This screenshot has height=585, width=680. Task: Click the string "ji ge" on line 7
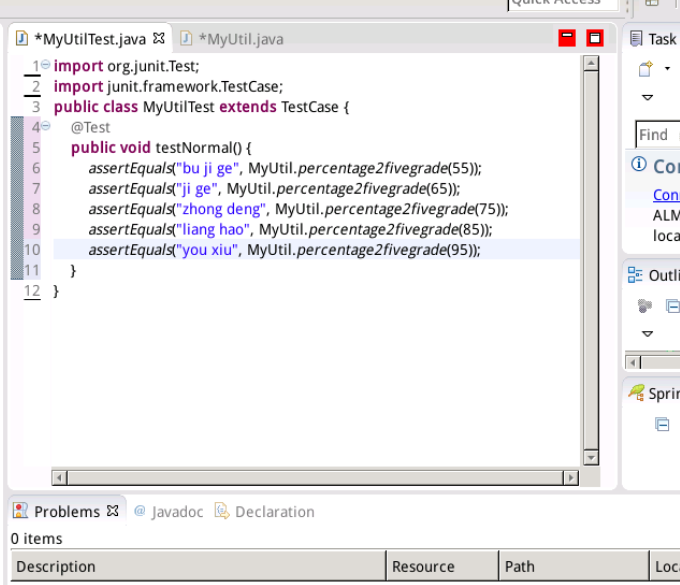(x=197, y=189)
